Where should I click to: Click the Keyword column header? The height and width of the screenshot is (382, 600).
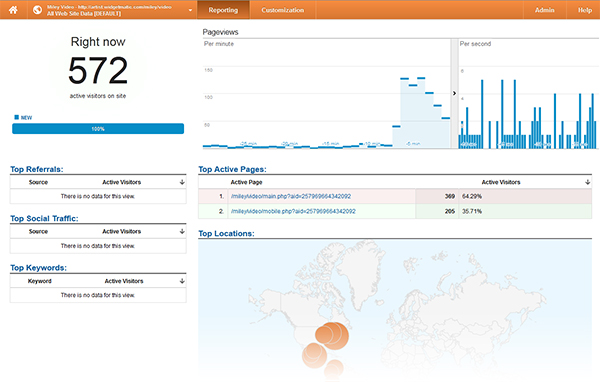click(39, 281)
